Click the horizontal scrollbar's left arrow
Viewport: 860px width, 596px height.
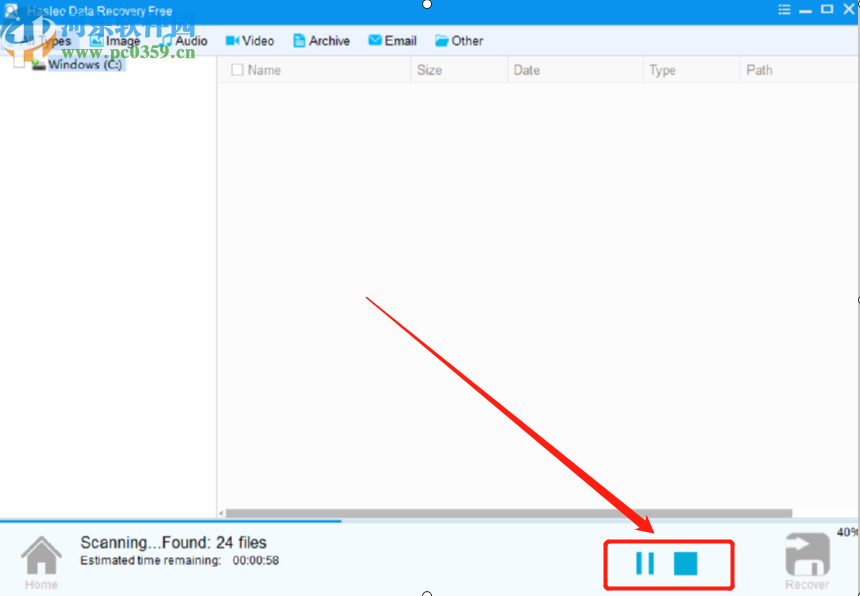(x=221, y=514)
